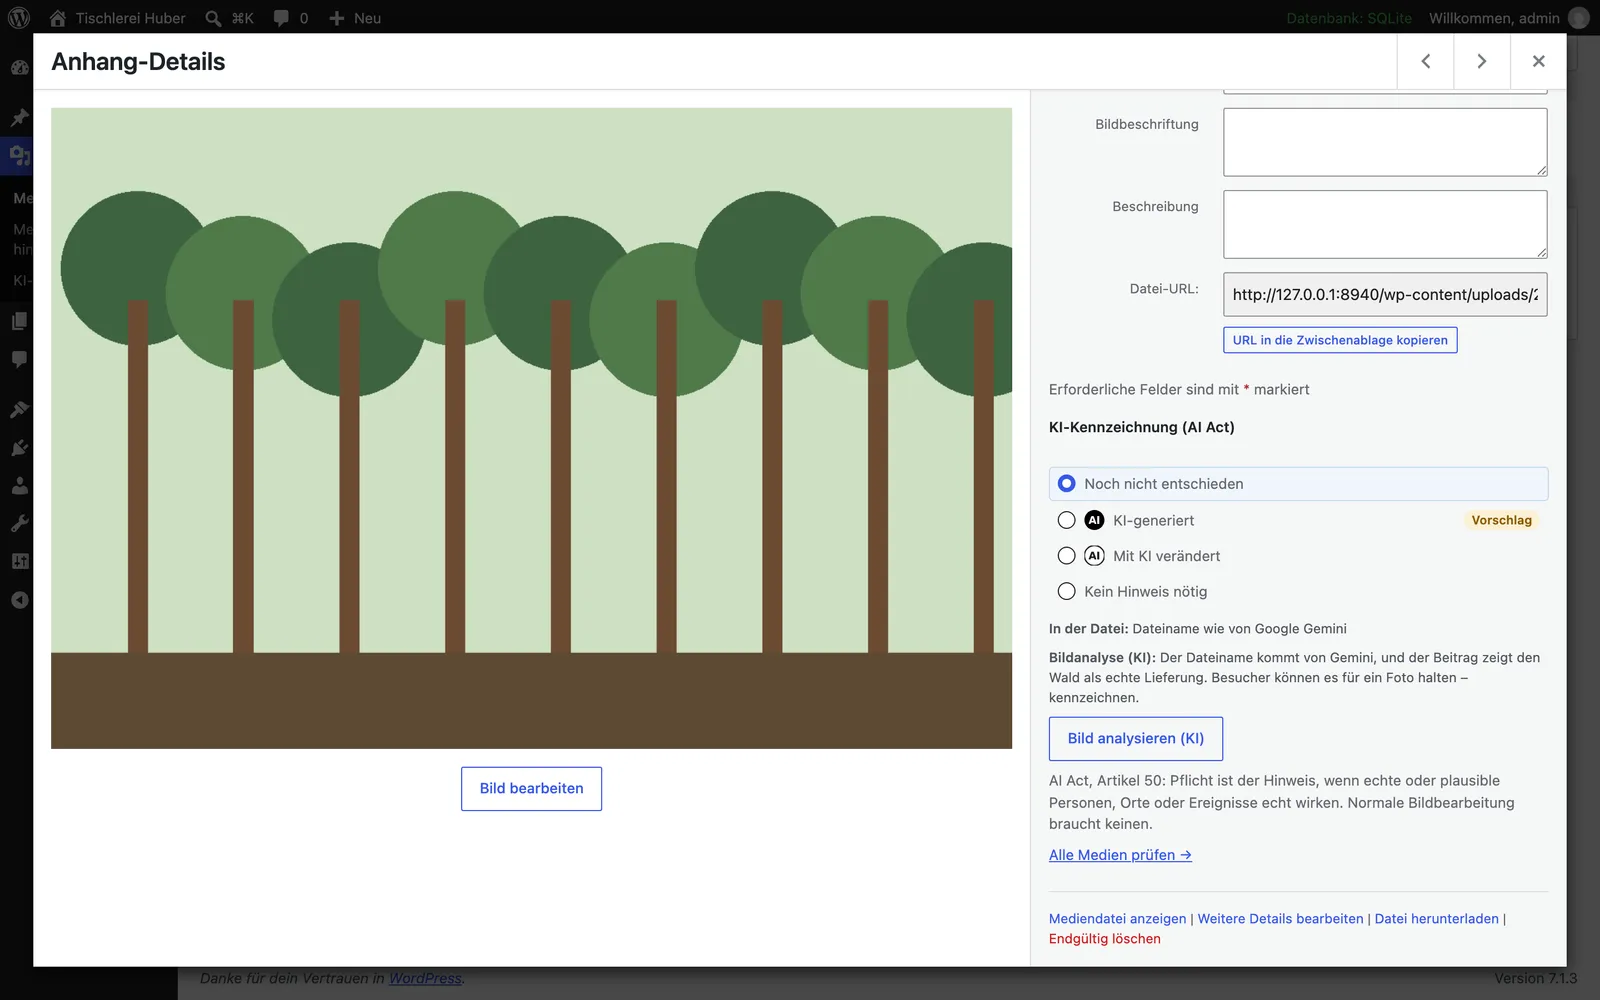Open the comments bubble in admin bar

click(x=282, y=18)
